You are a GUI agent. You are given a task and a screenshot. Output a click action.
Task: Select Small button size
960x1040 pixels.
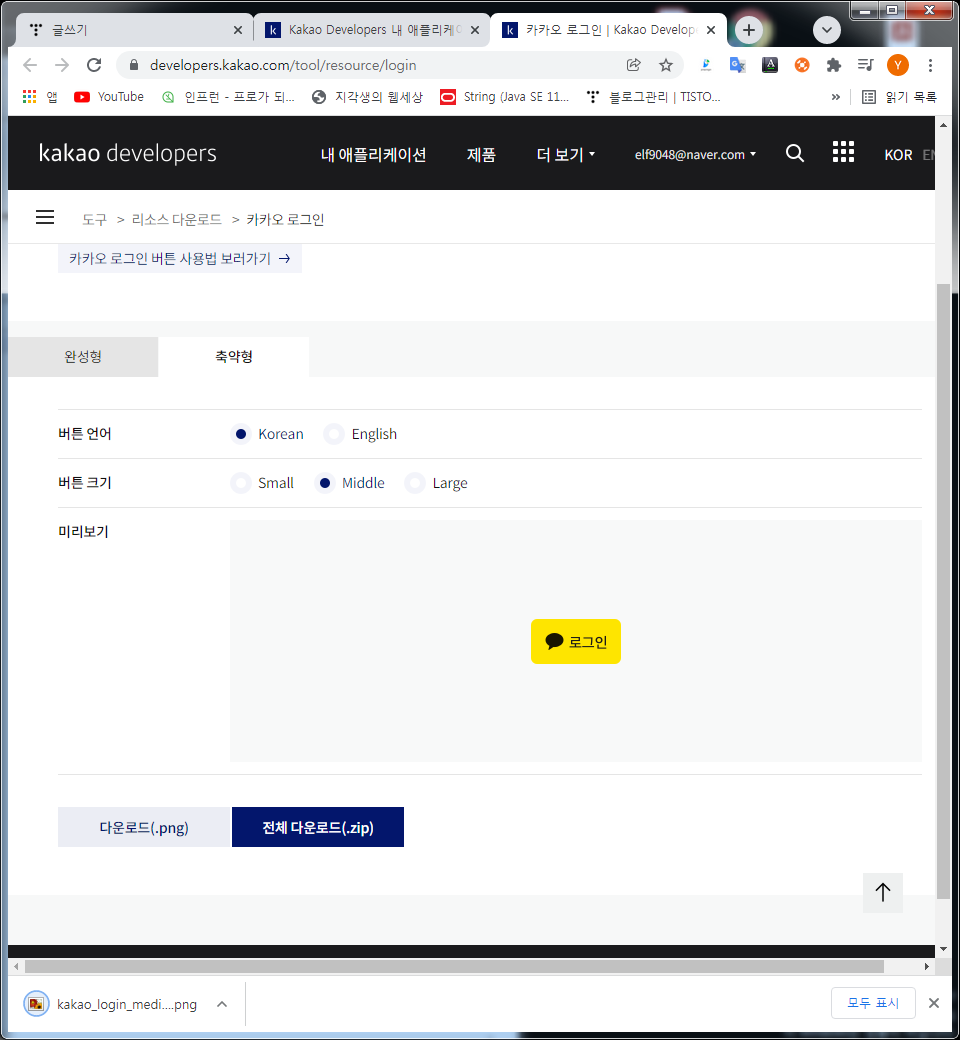241,483
